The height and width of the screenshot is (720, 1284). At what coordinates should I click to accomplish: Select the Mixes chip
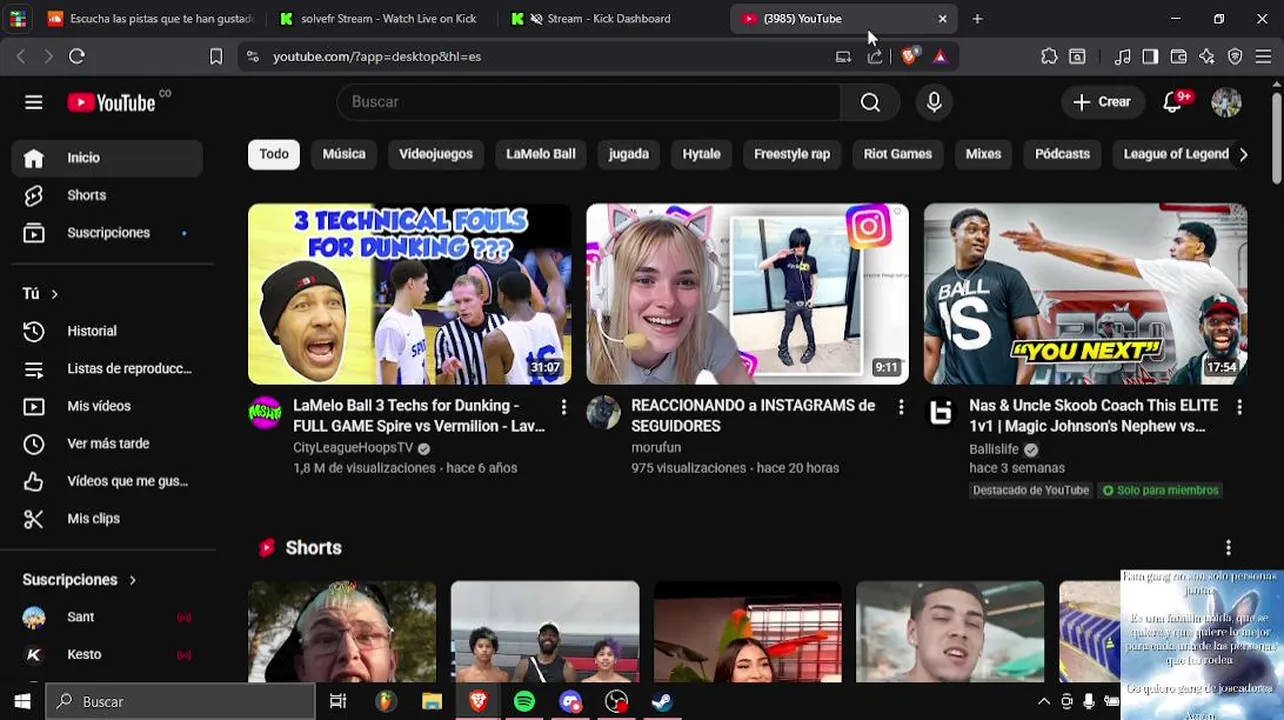click(983, 154)
